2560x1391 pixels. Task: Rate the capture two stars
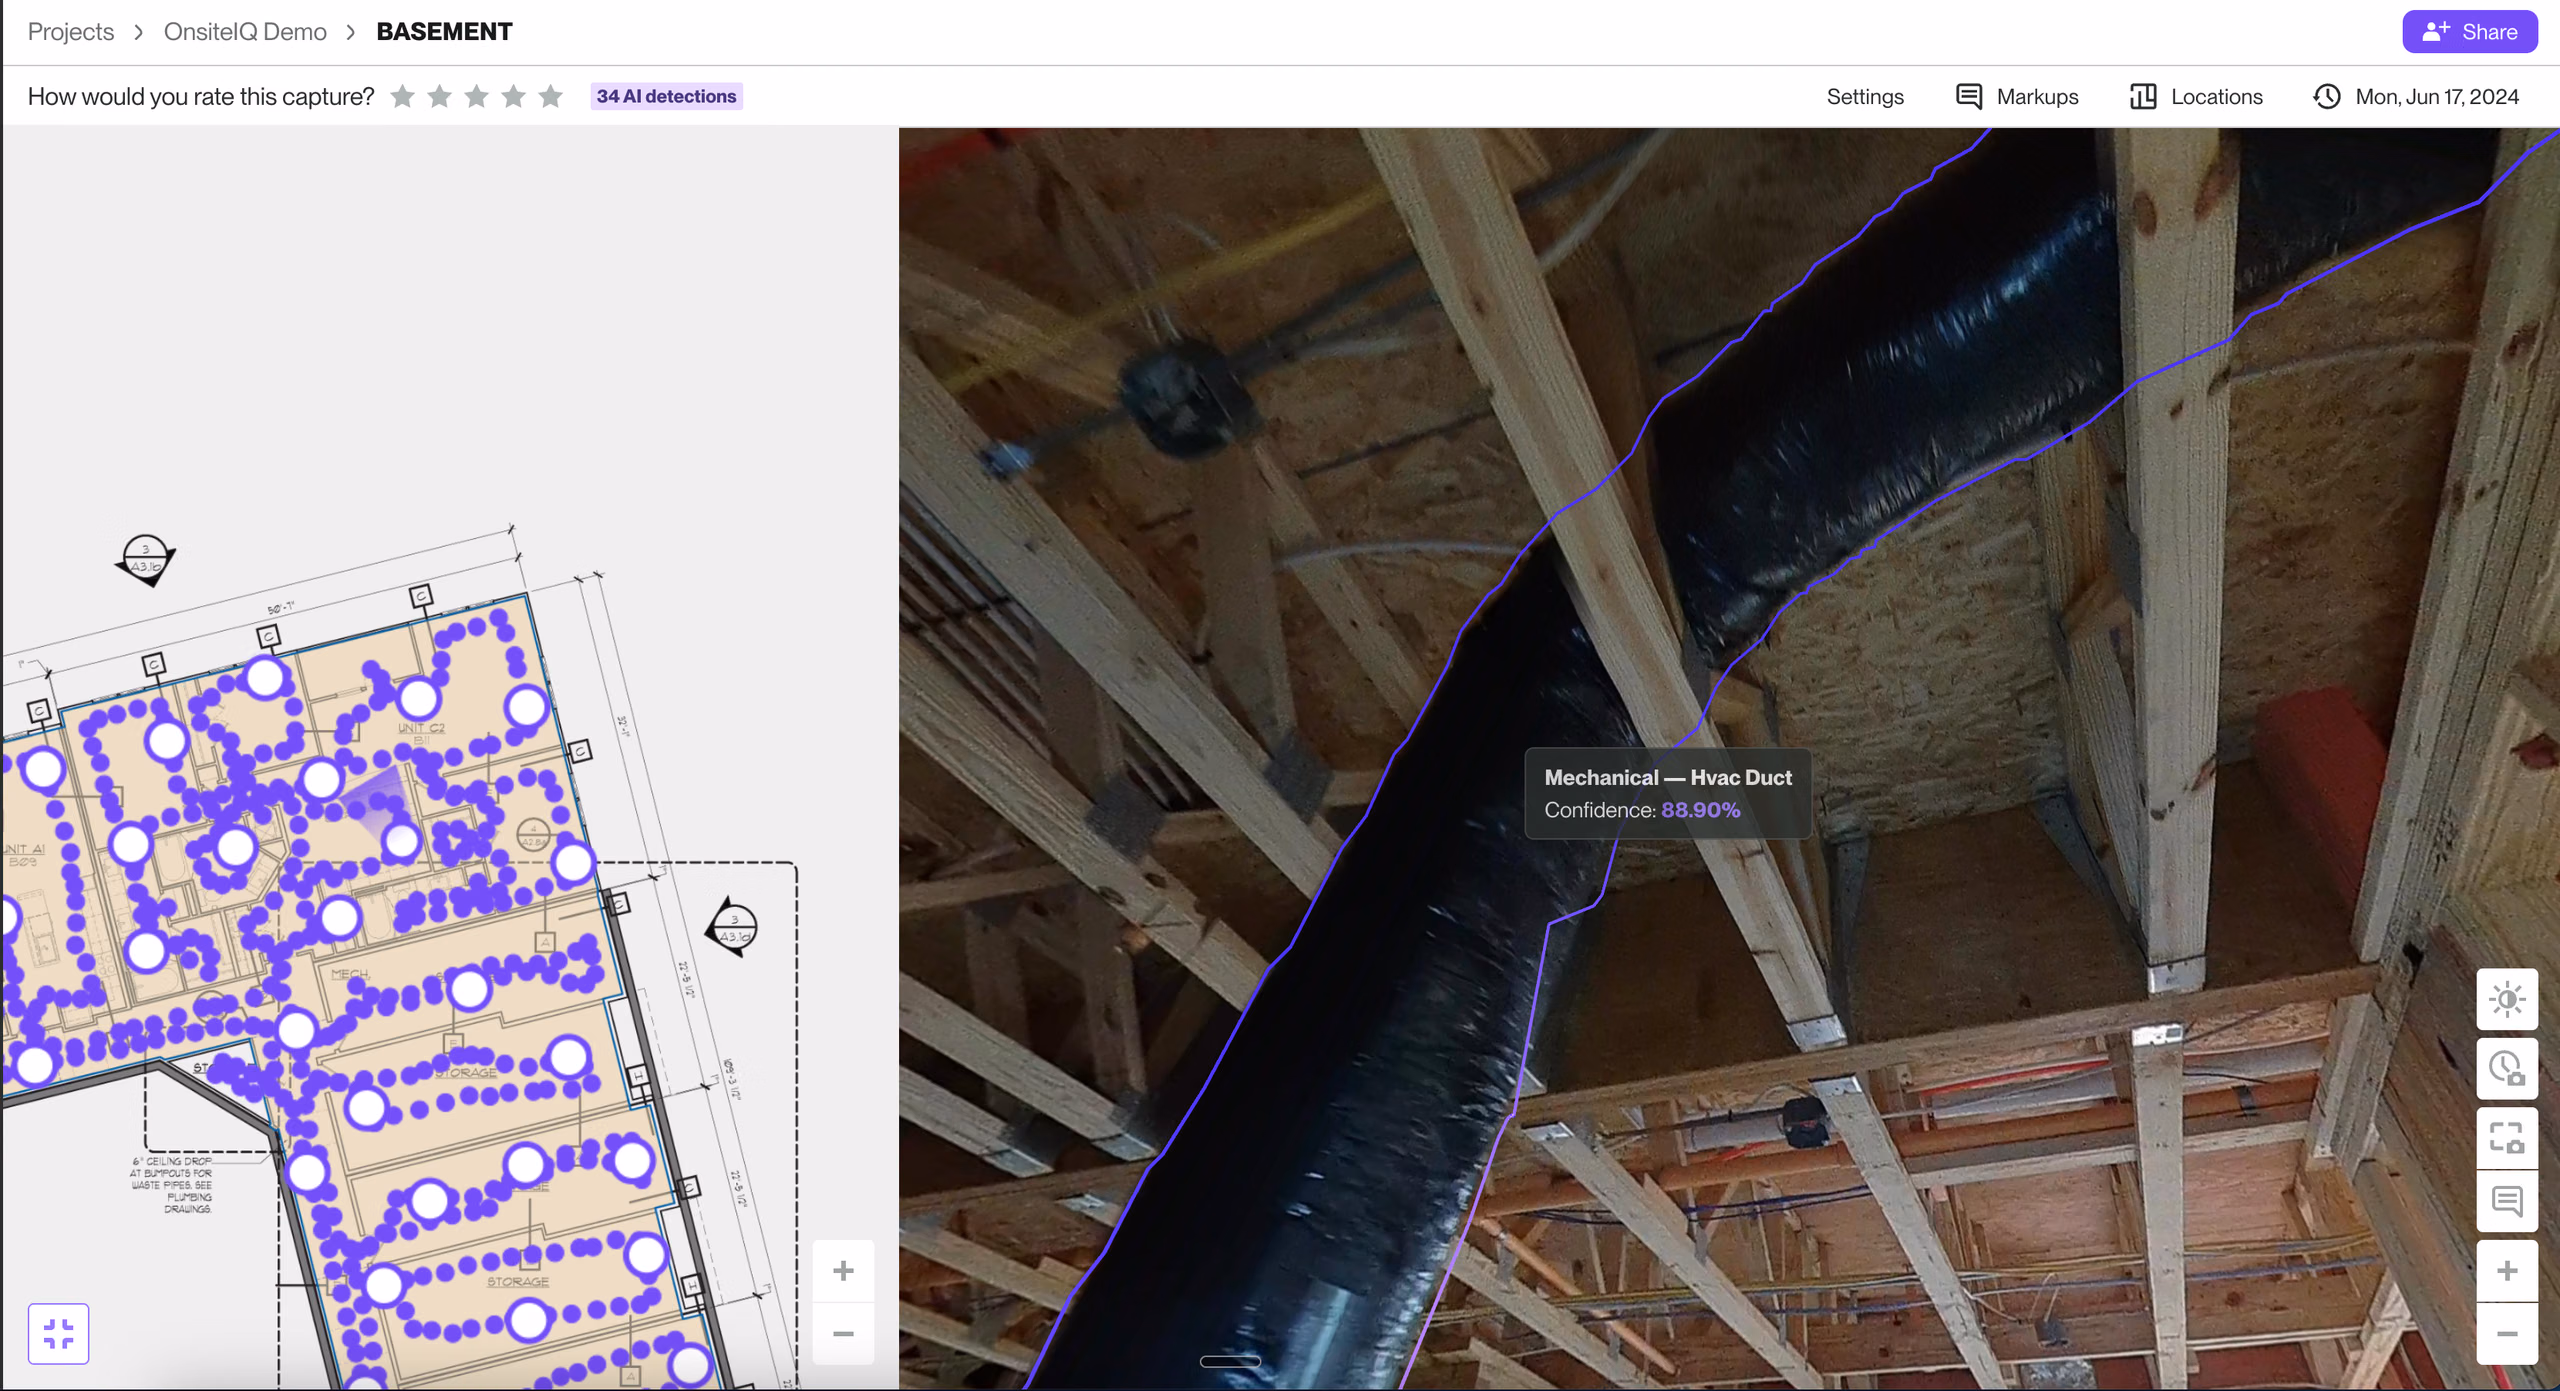(439, 96)
